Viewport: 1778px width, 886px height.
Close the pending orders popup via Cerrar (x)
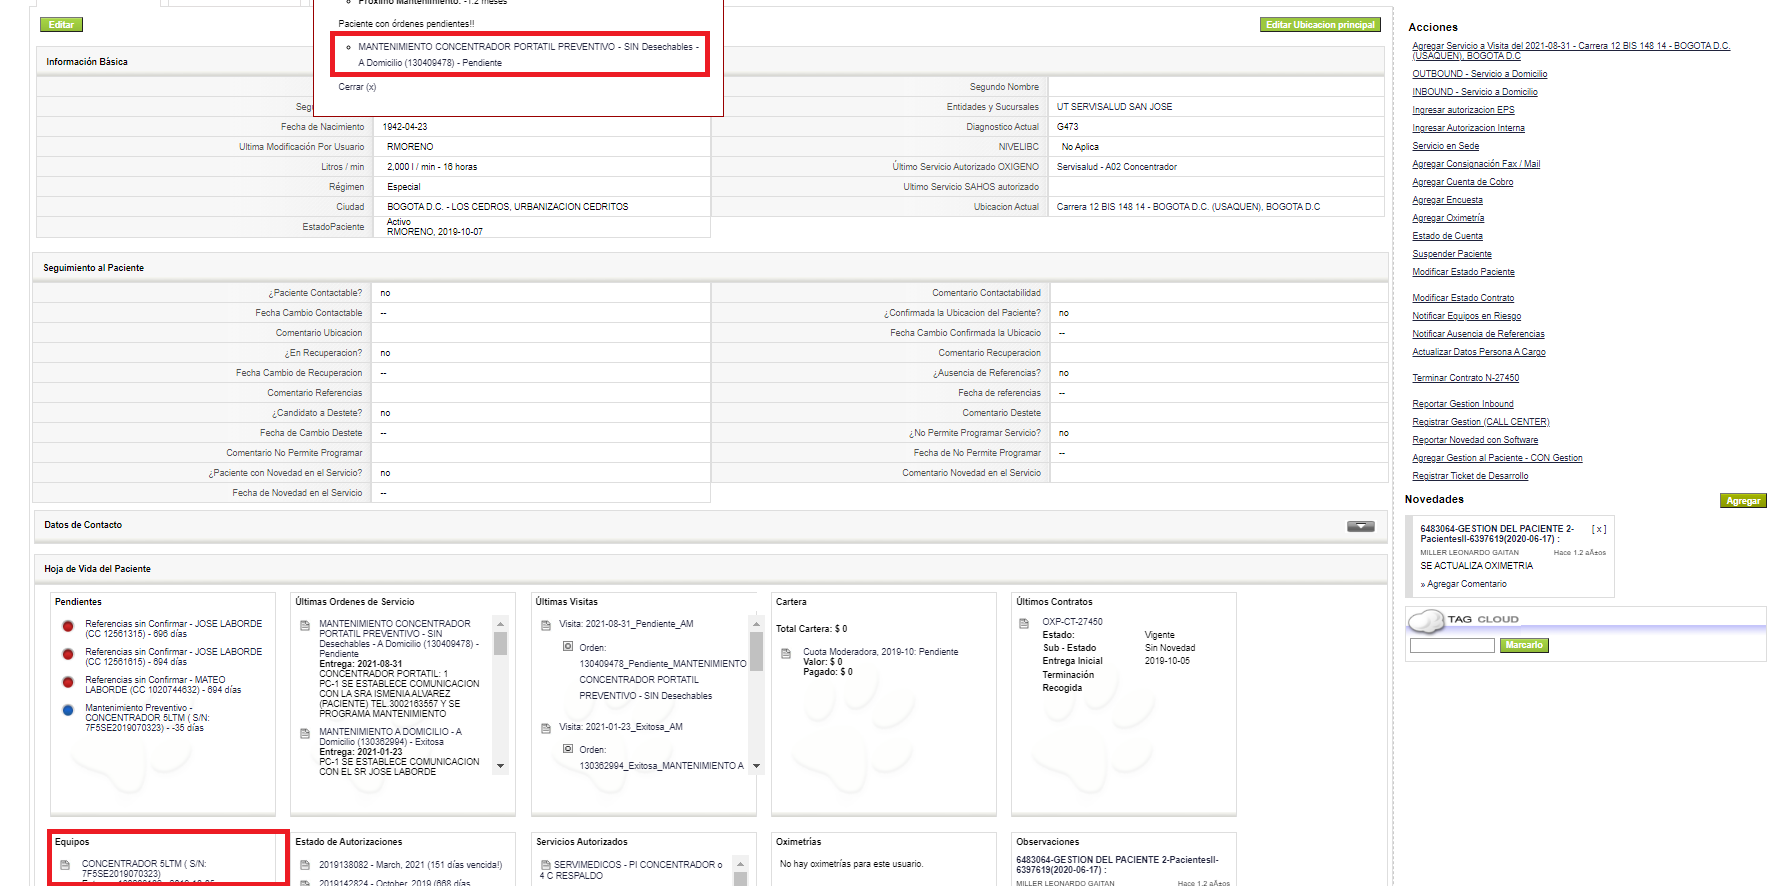coord(357,87)
